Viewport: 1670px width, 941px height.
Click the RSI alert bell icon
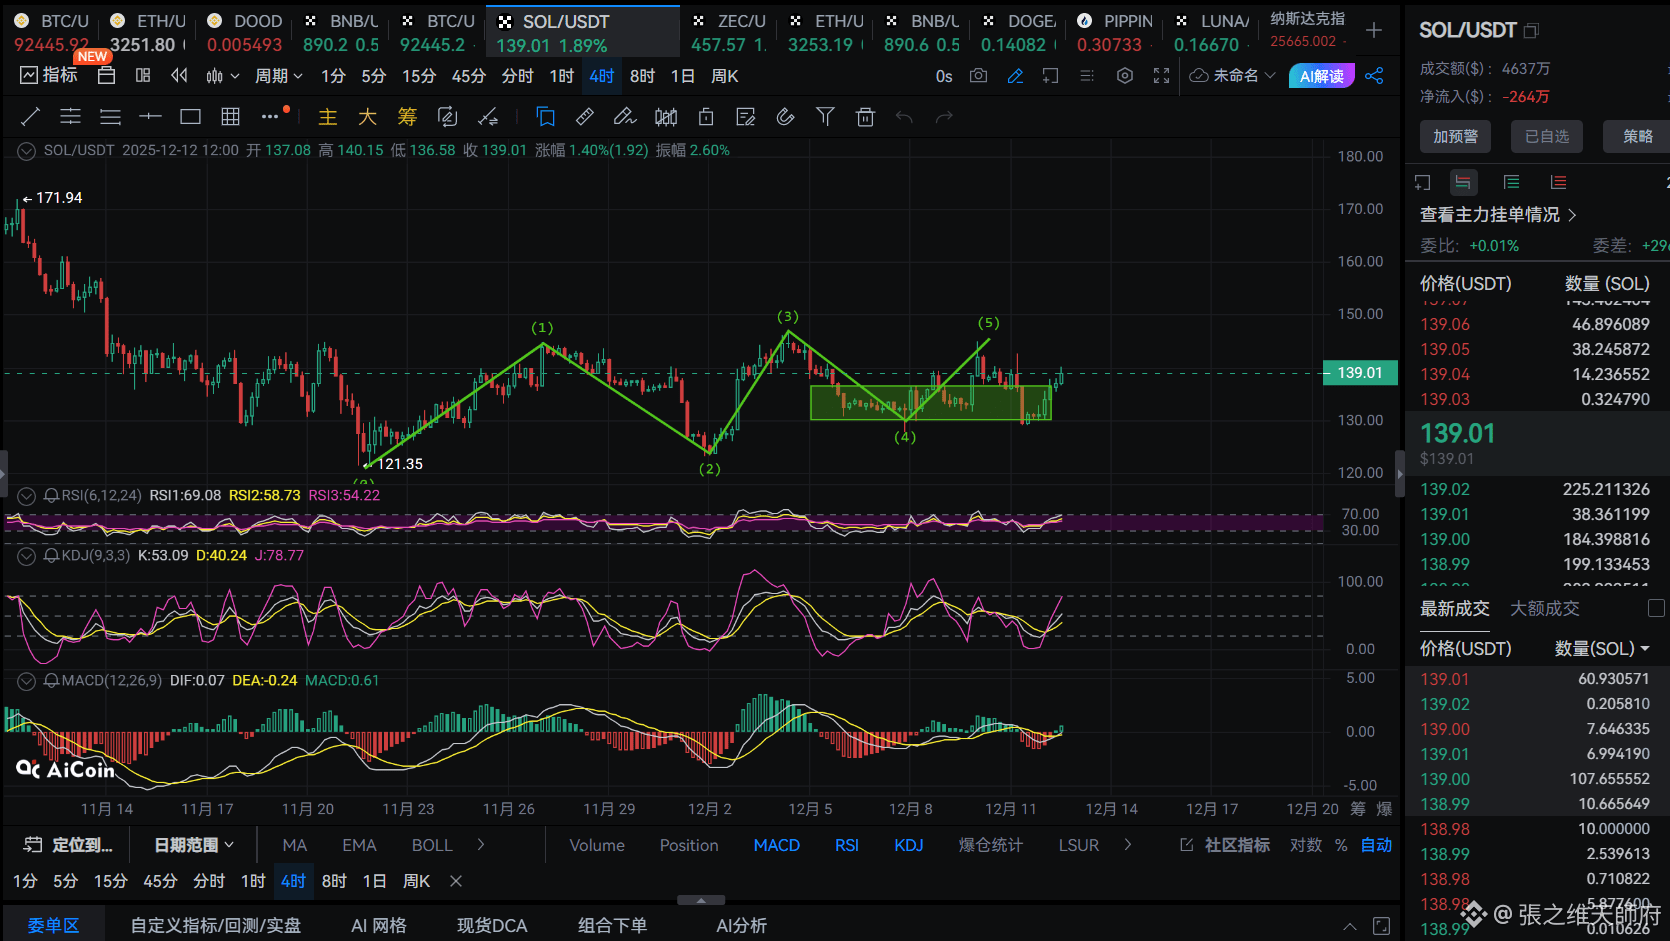(x=51, y=495)
